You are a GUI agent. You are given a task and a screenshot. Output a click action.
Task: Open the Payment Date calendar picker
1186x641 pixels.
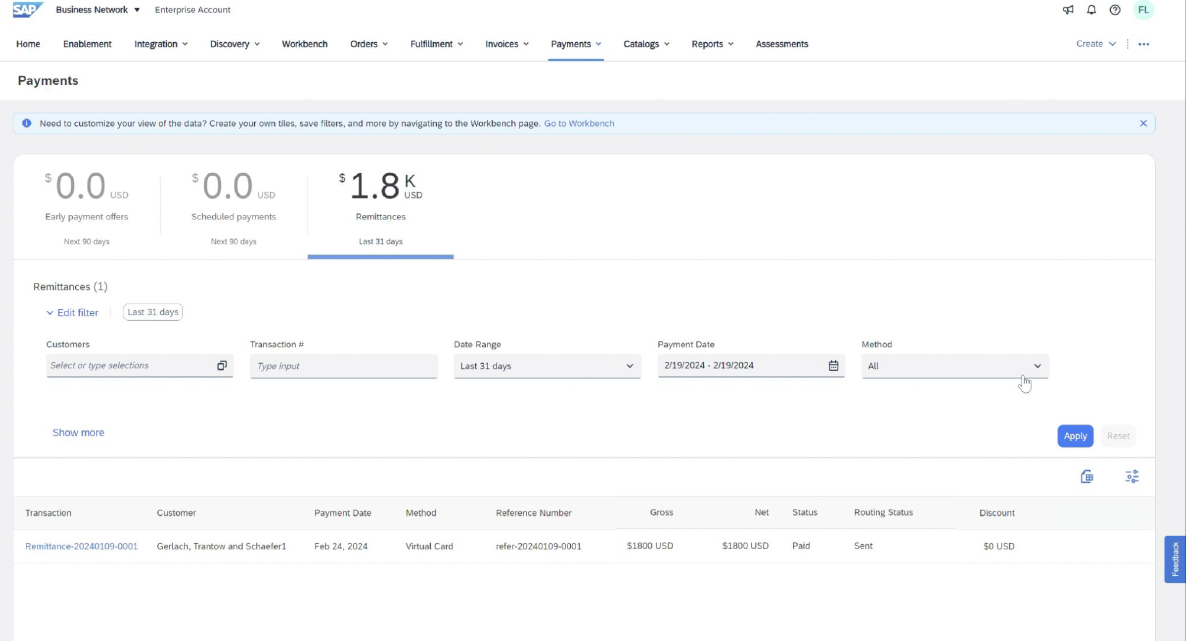point(833,366)
